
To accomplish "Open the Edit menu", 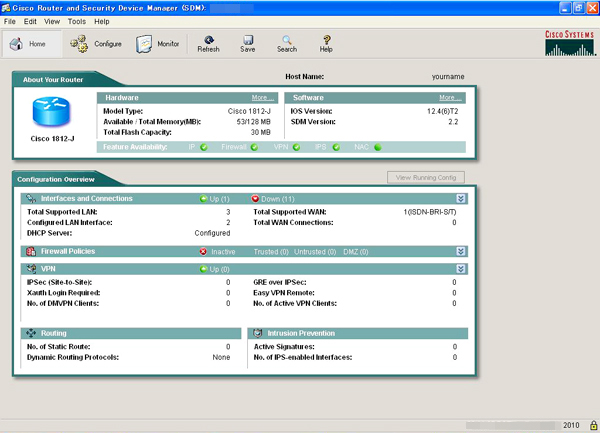I will tap(30, 21).
